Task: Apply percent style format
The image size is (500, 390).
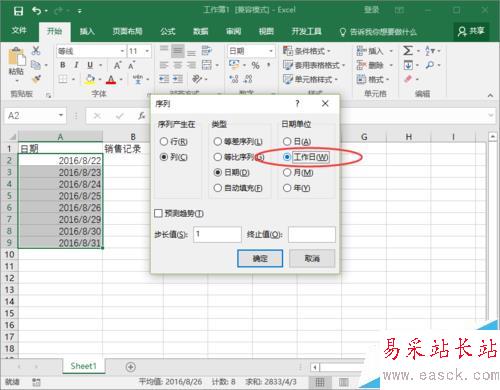Action: pyautogui.click(x=255, y=65)
